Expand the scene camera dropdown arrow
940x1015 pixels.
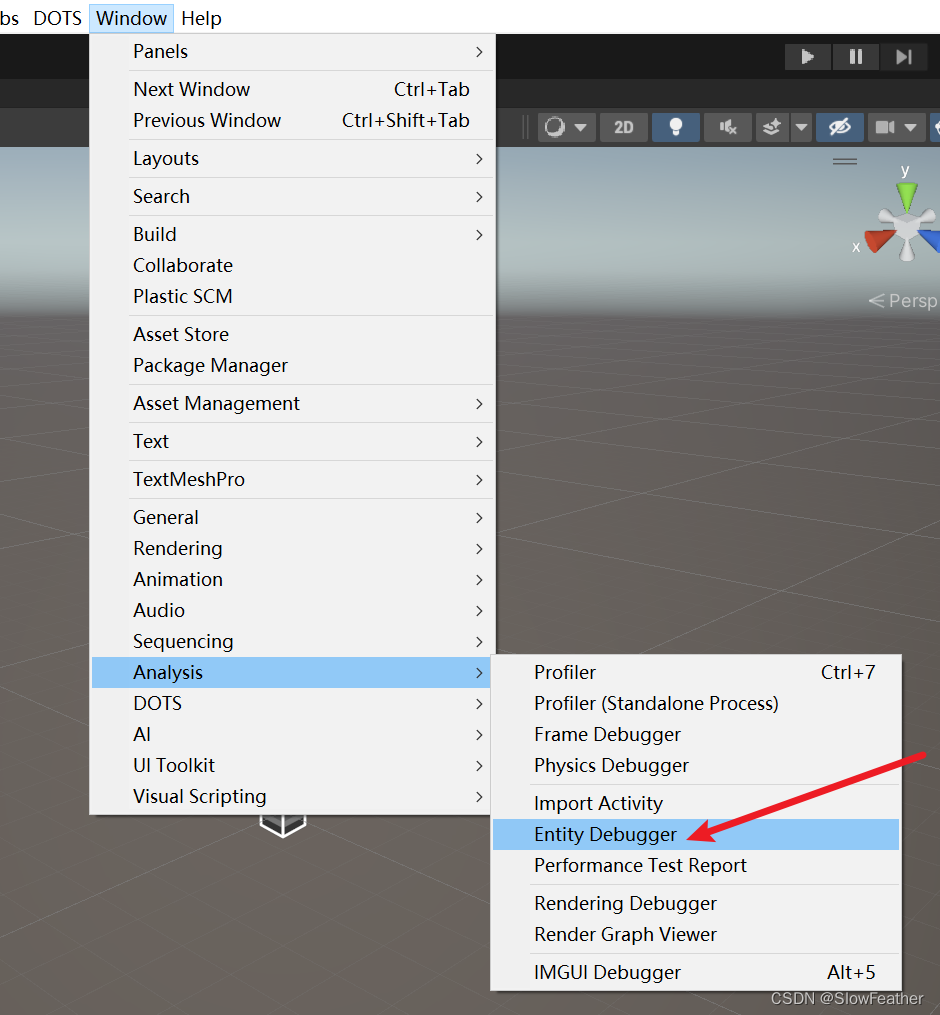point(911,128)
